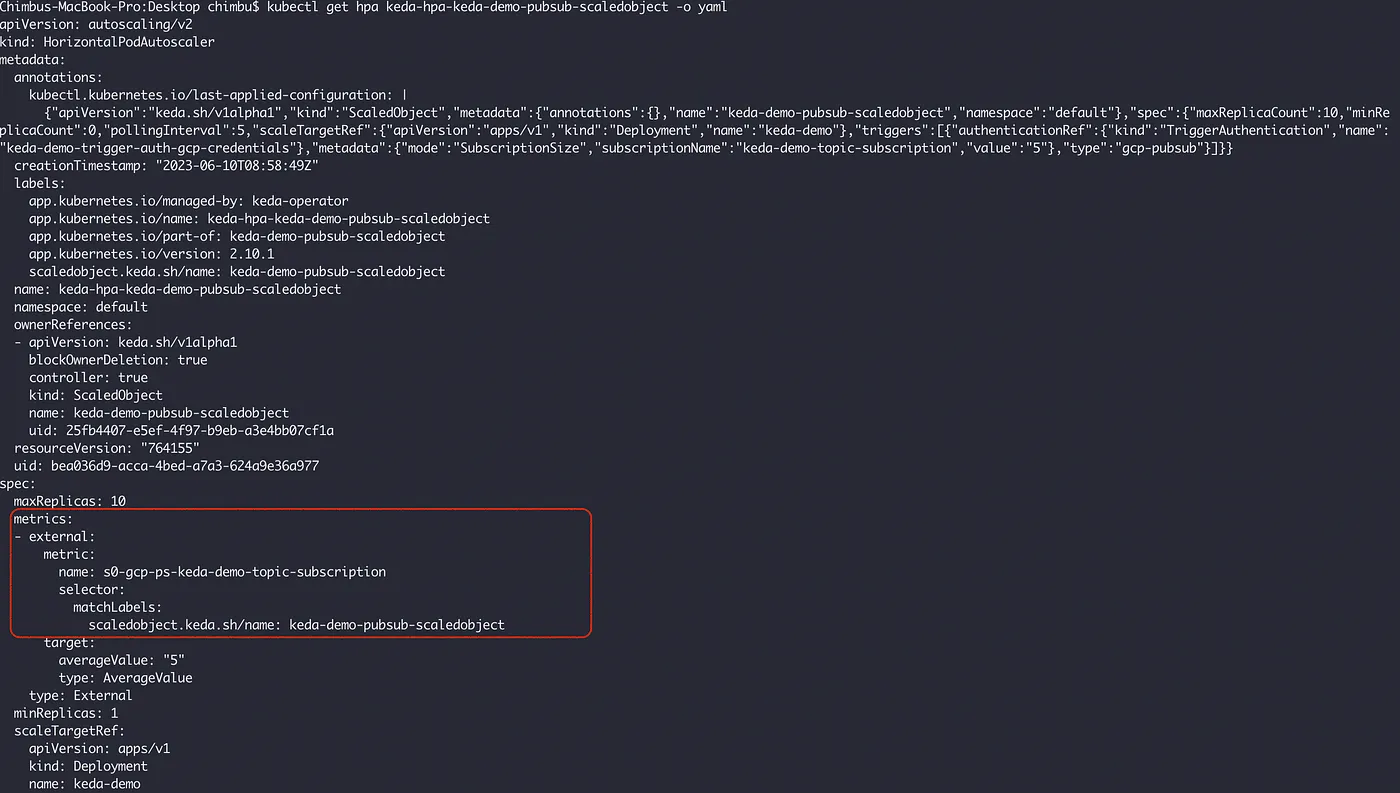Click the metrics key in the red box

tap(43, 519)
